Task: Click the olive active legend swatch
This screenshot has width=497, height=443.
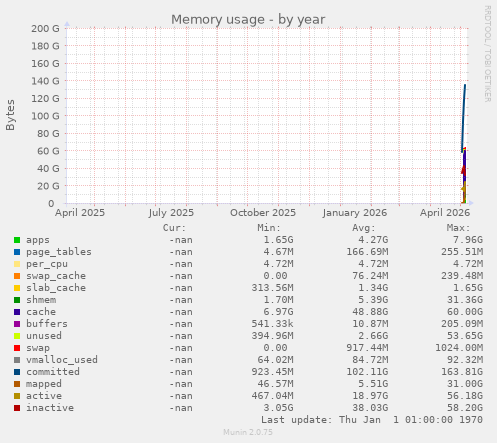Action: pyautogui.click(x=17, y=396)
